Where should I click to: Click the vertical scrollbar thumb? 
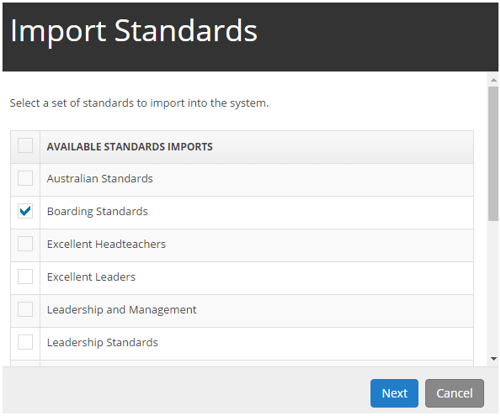(494, 154)
